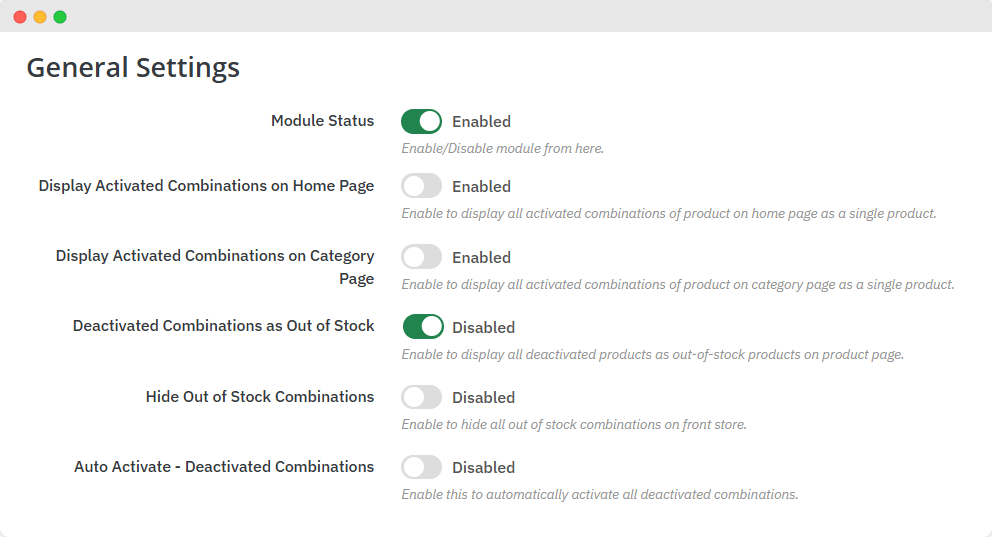The image size is (992, 537).
Task: Click Display Activated Combinations on Home Page label
Action: point(206,186)
